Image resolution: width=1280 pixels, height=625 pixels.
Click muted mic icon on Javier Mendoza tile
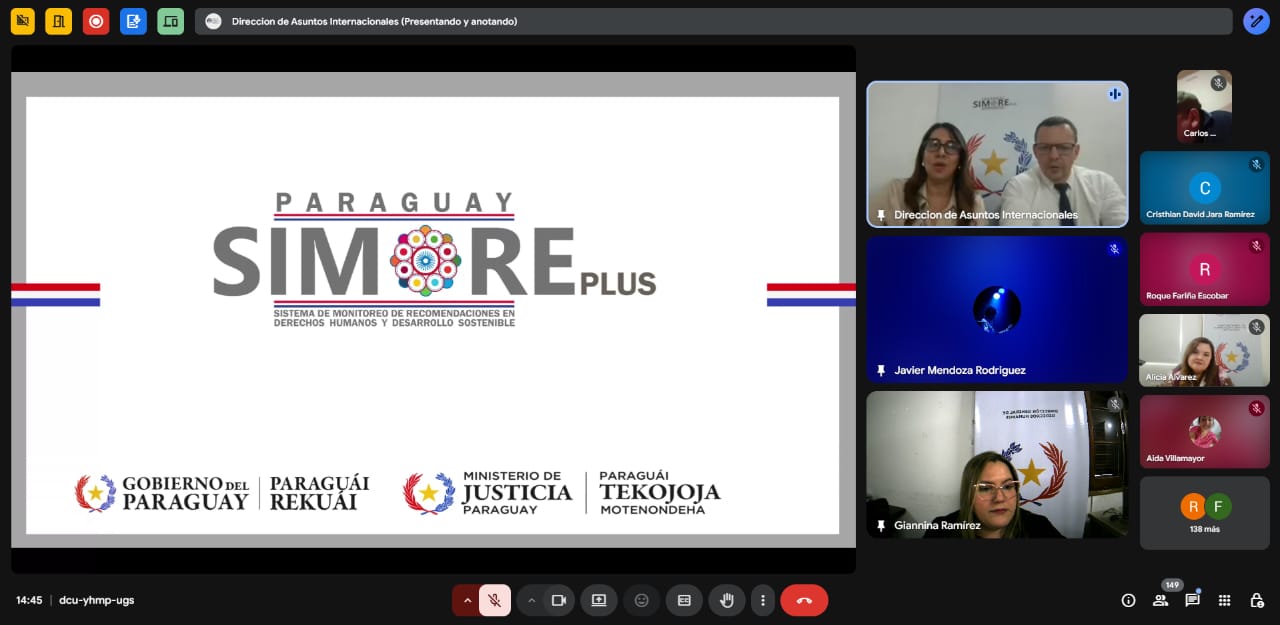click(x=1113, y=249)
